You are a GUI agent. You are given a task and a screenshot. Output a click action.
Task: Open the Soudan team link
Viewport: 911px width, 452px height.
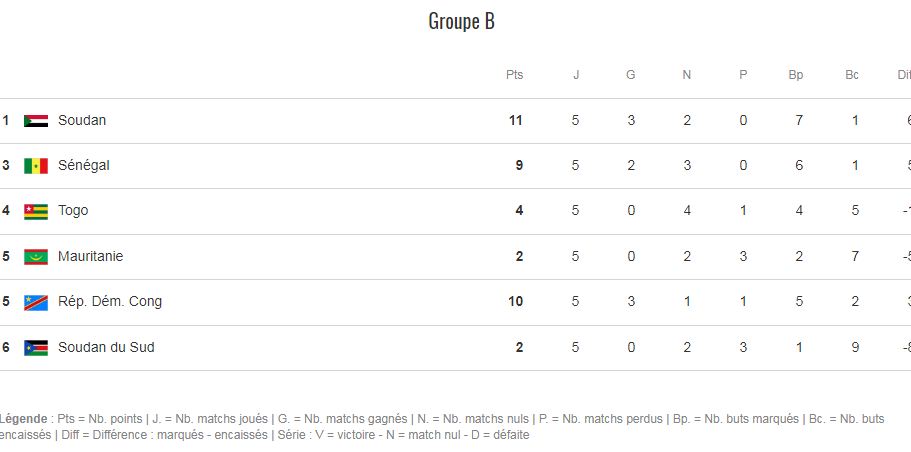pyautogui.click(x=82, y=120)
